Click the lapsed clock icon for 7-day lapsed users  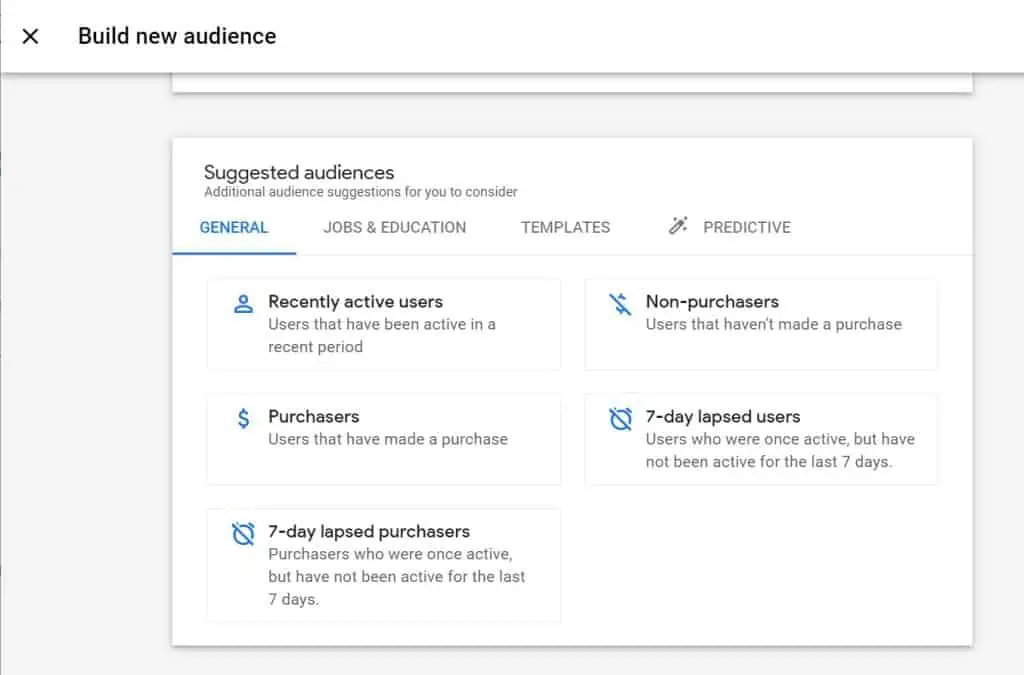[x=621, y=418]
